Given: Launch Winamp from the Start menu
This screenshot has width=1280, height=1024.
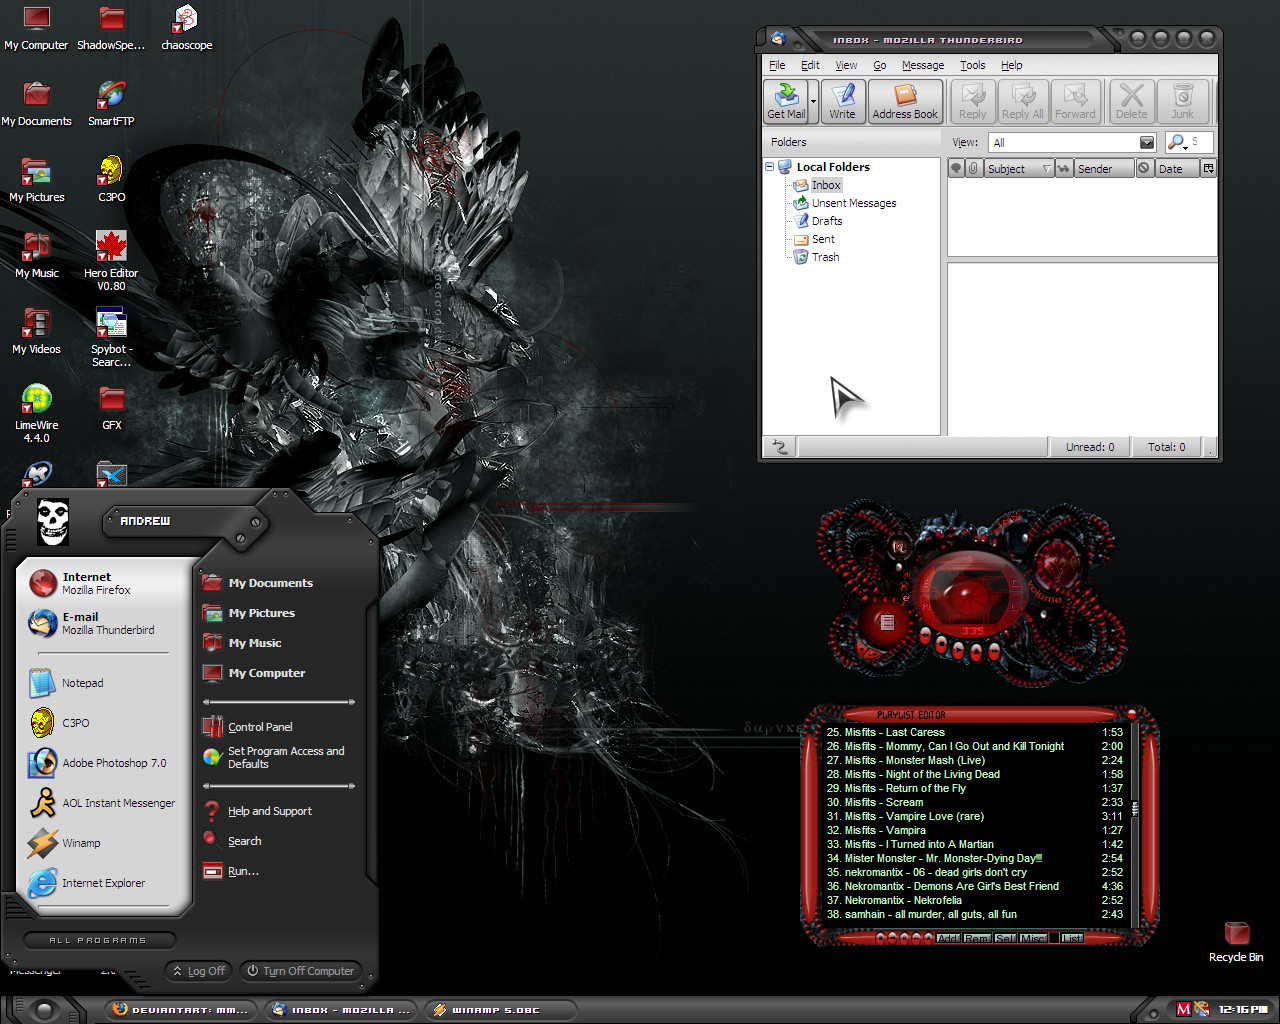Looking at the screenshot, I should (x=103, y=843).
